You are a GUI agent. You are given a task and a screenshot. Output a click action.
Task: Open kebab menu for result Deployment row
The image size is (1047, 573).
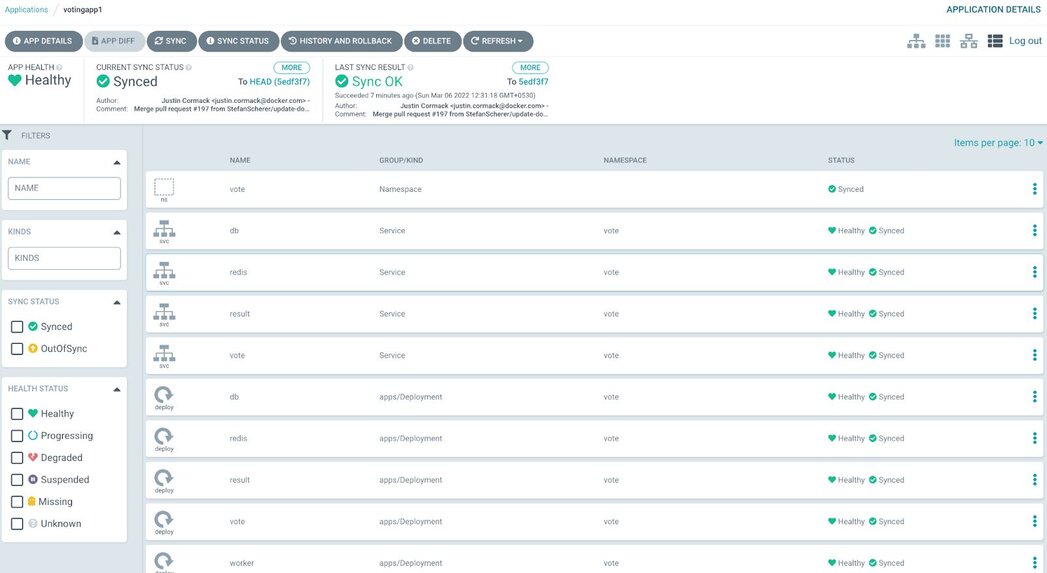coord(1034,480)
